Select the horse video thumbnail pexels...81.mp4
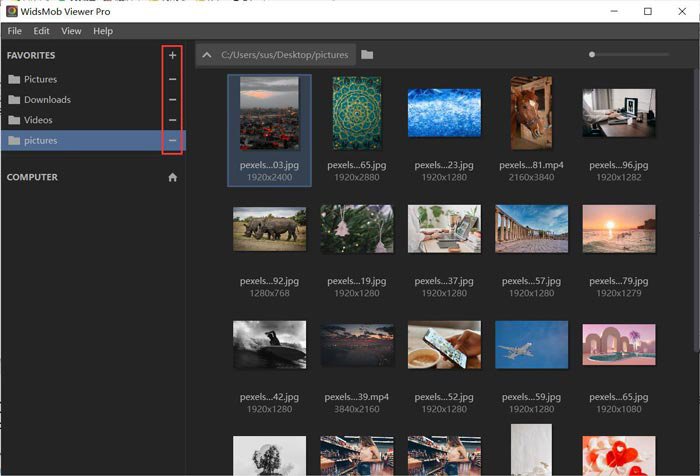Screen dimensions: 700x476 (x=531, y=113)
